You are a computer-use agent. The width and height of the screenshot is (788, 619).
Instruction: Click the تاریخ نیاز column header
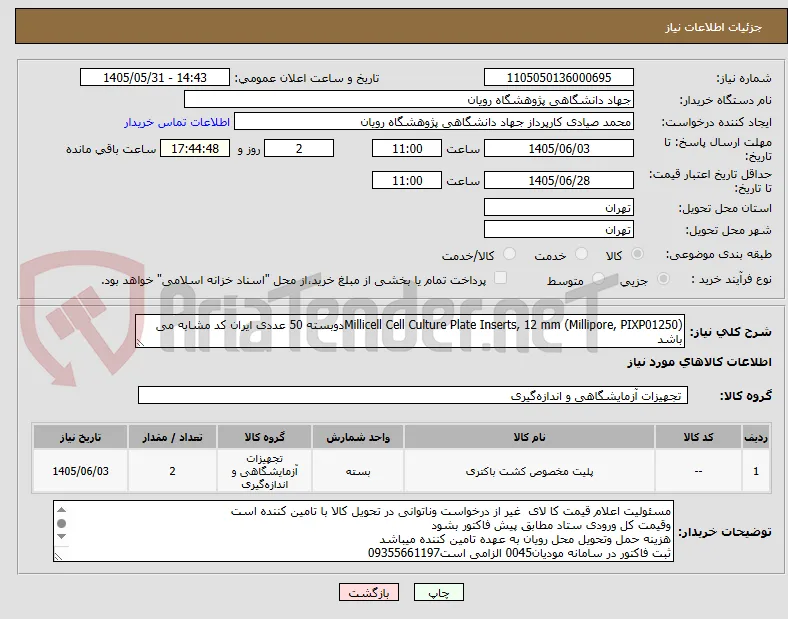coord(80,437)
